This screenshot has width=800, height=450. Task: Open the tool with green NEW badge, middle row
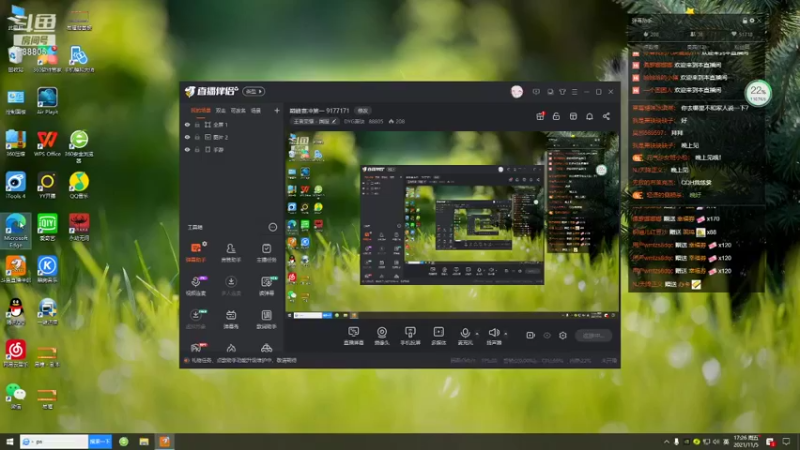[266, 285]
